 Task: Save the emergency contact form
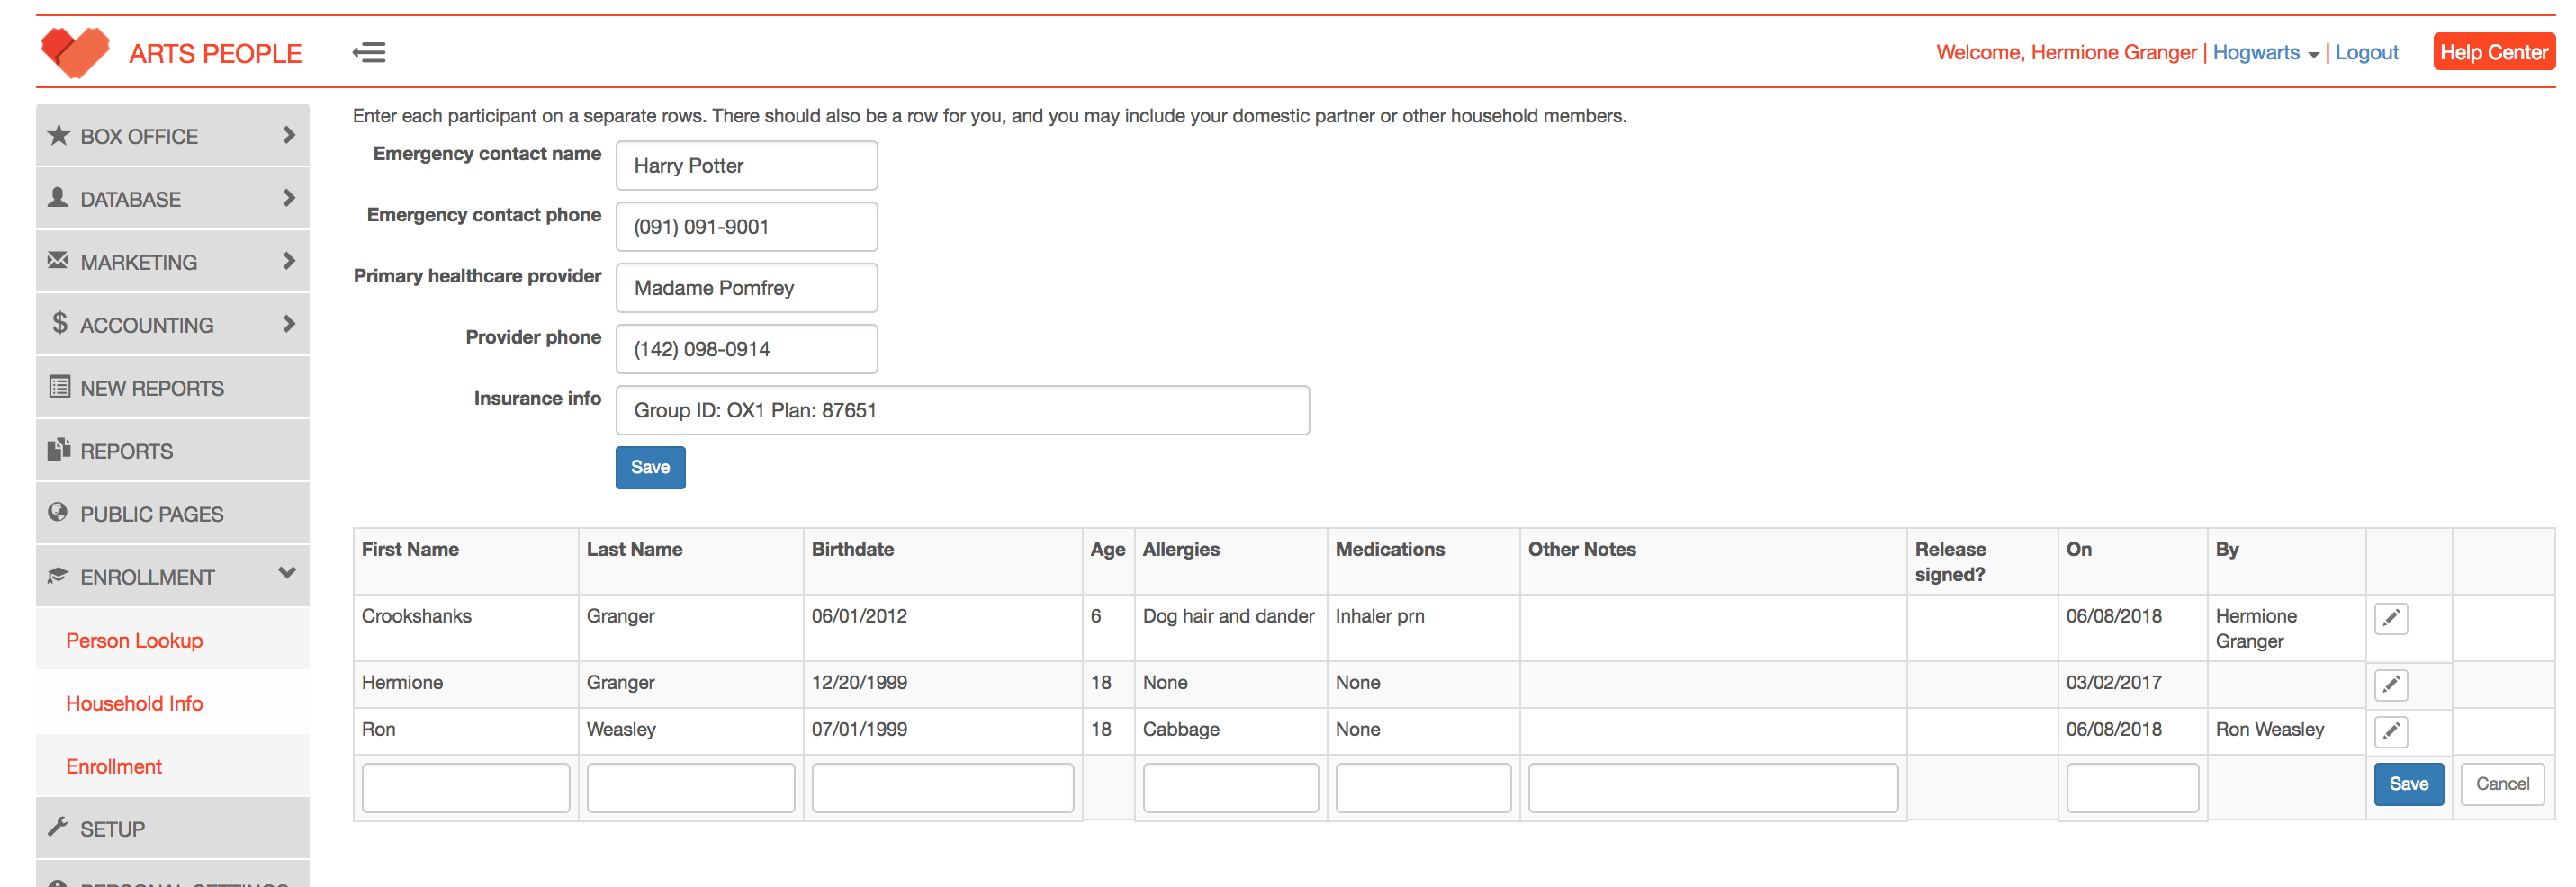(x=650, y=468)
